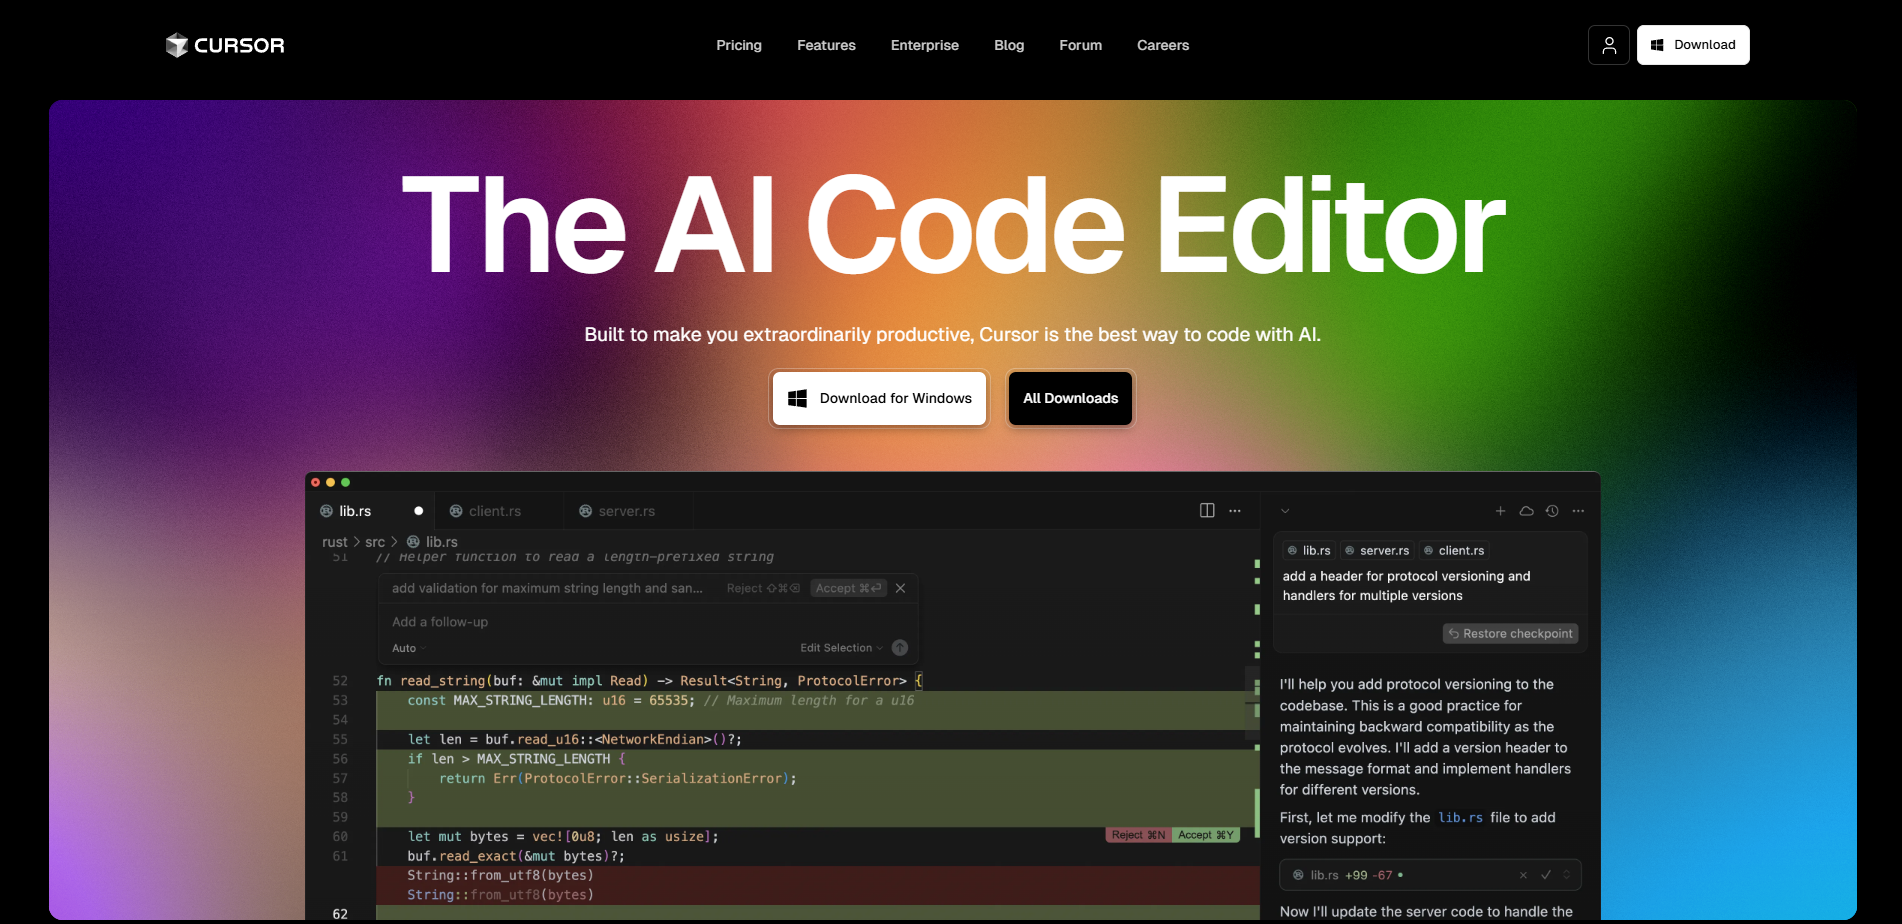Click the header Download button

1693,45
